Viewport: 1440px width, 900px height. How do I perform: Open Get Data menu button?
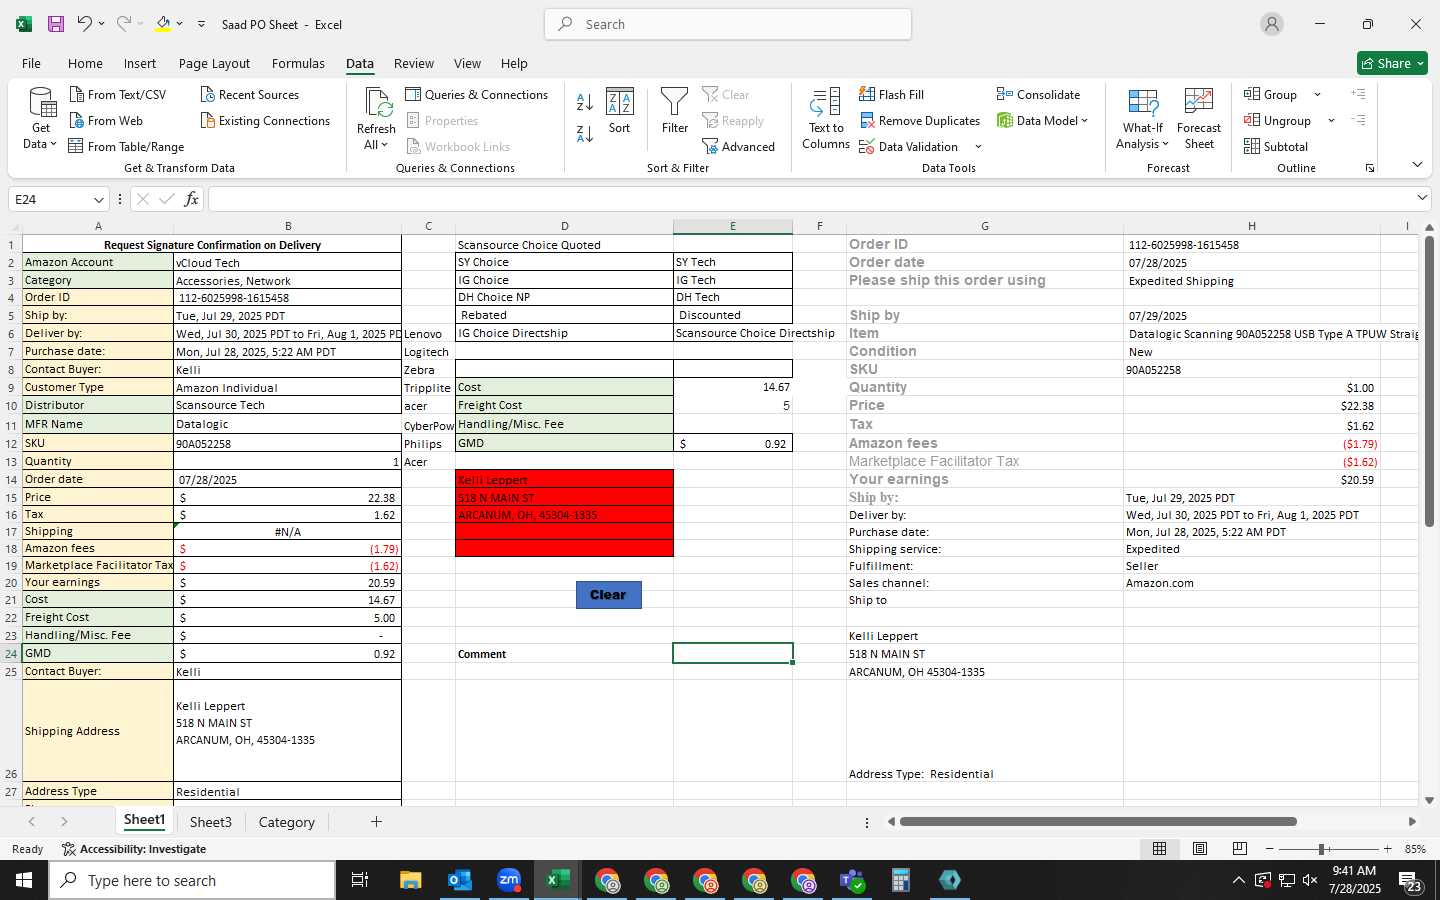40,119
